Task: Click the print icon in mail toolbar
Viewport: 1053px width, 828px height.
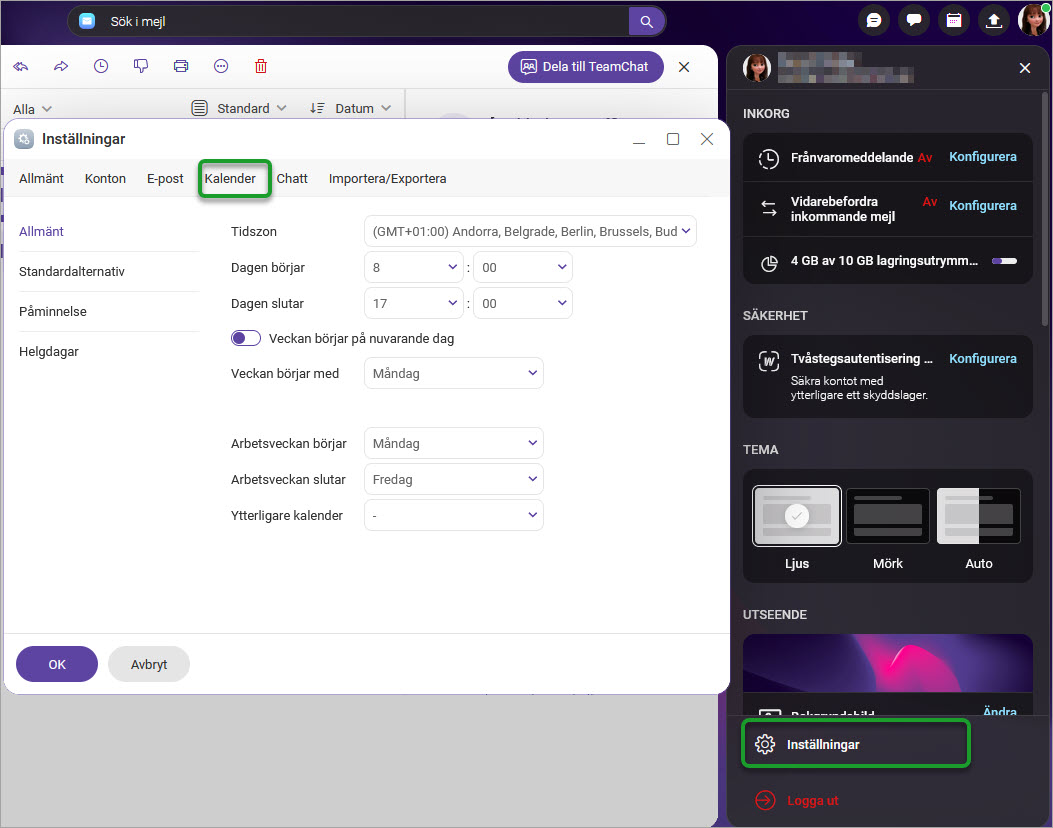Action: coord(181,66)
